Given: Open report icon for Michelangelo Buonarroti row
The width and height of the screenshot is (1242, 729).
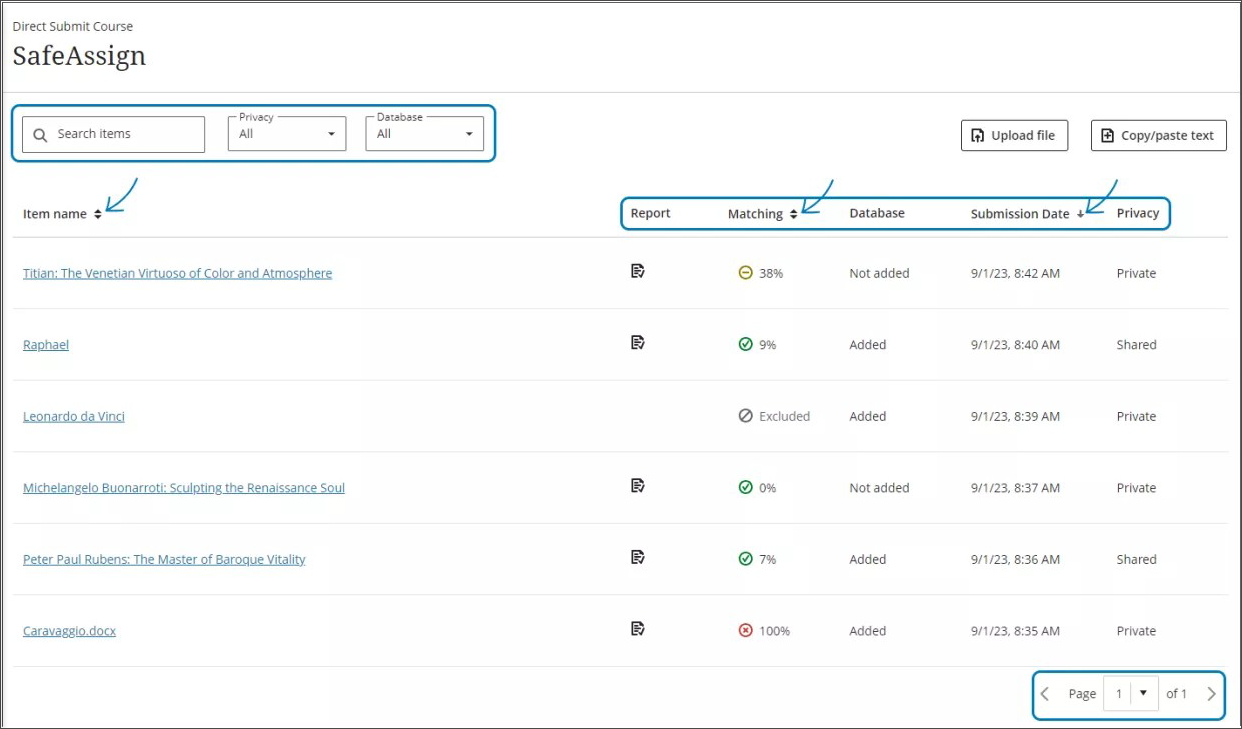Looking at the screenshot, I should (638, 486).
